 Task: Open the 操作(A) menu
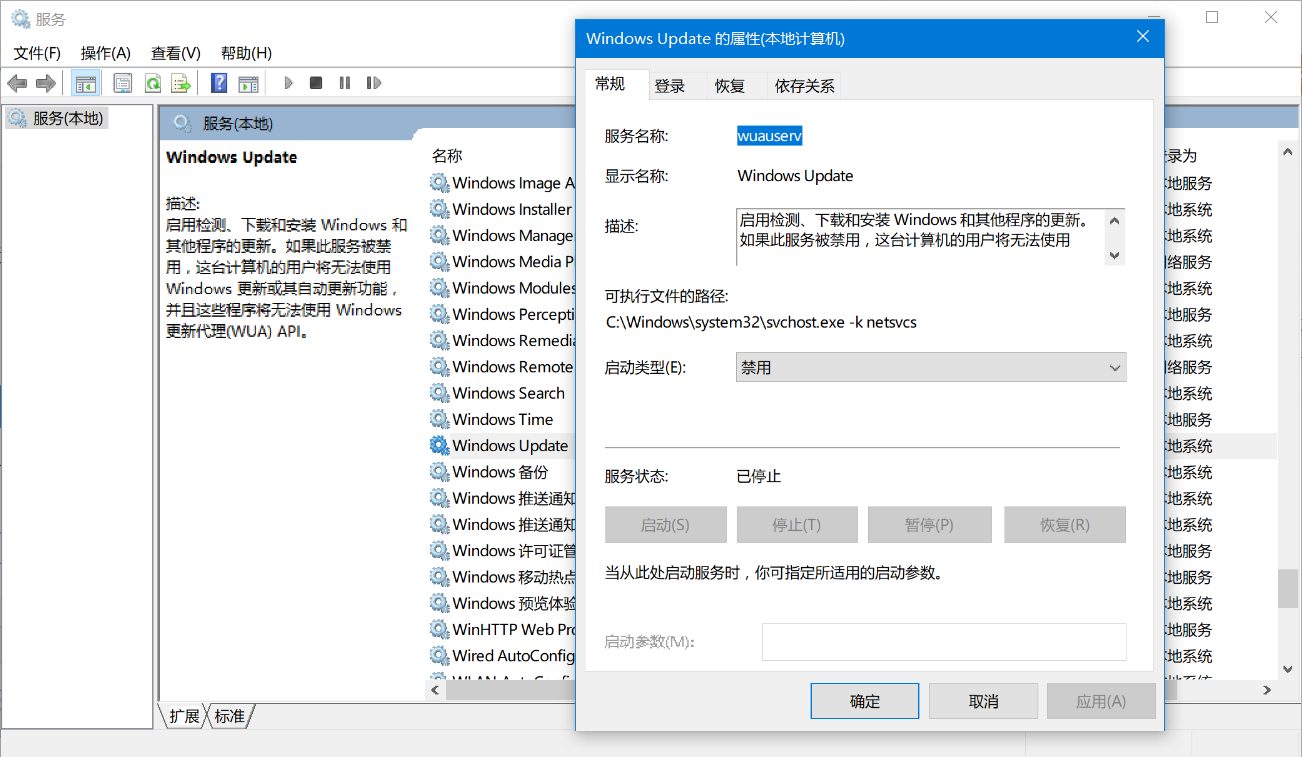click(105, 52)
